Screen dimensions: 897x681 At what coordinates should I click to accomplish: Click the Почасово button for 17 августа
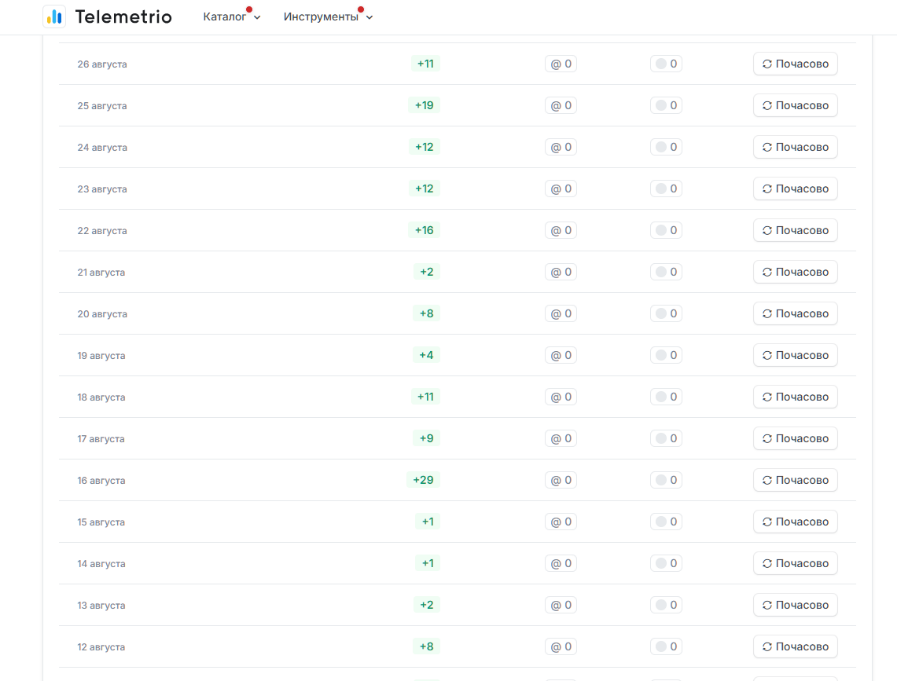pos(795,439)
